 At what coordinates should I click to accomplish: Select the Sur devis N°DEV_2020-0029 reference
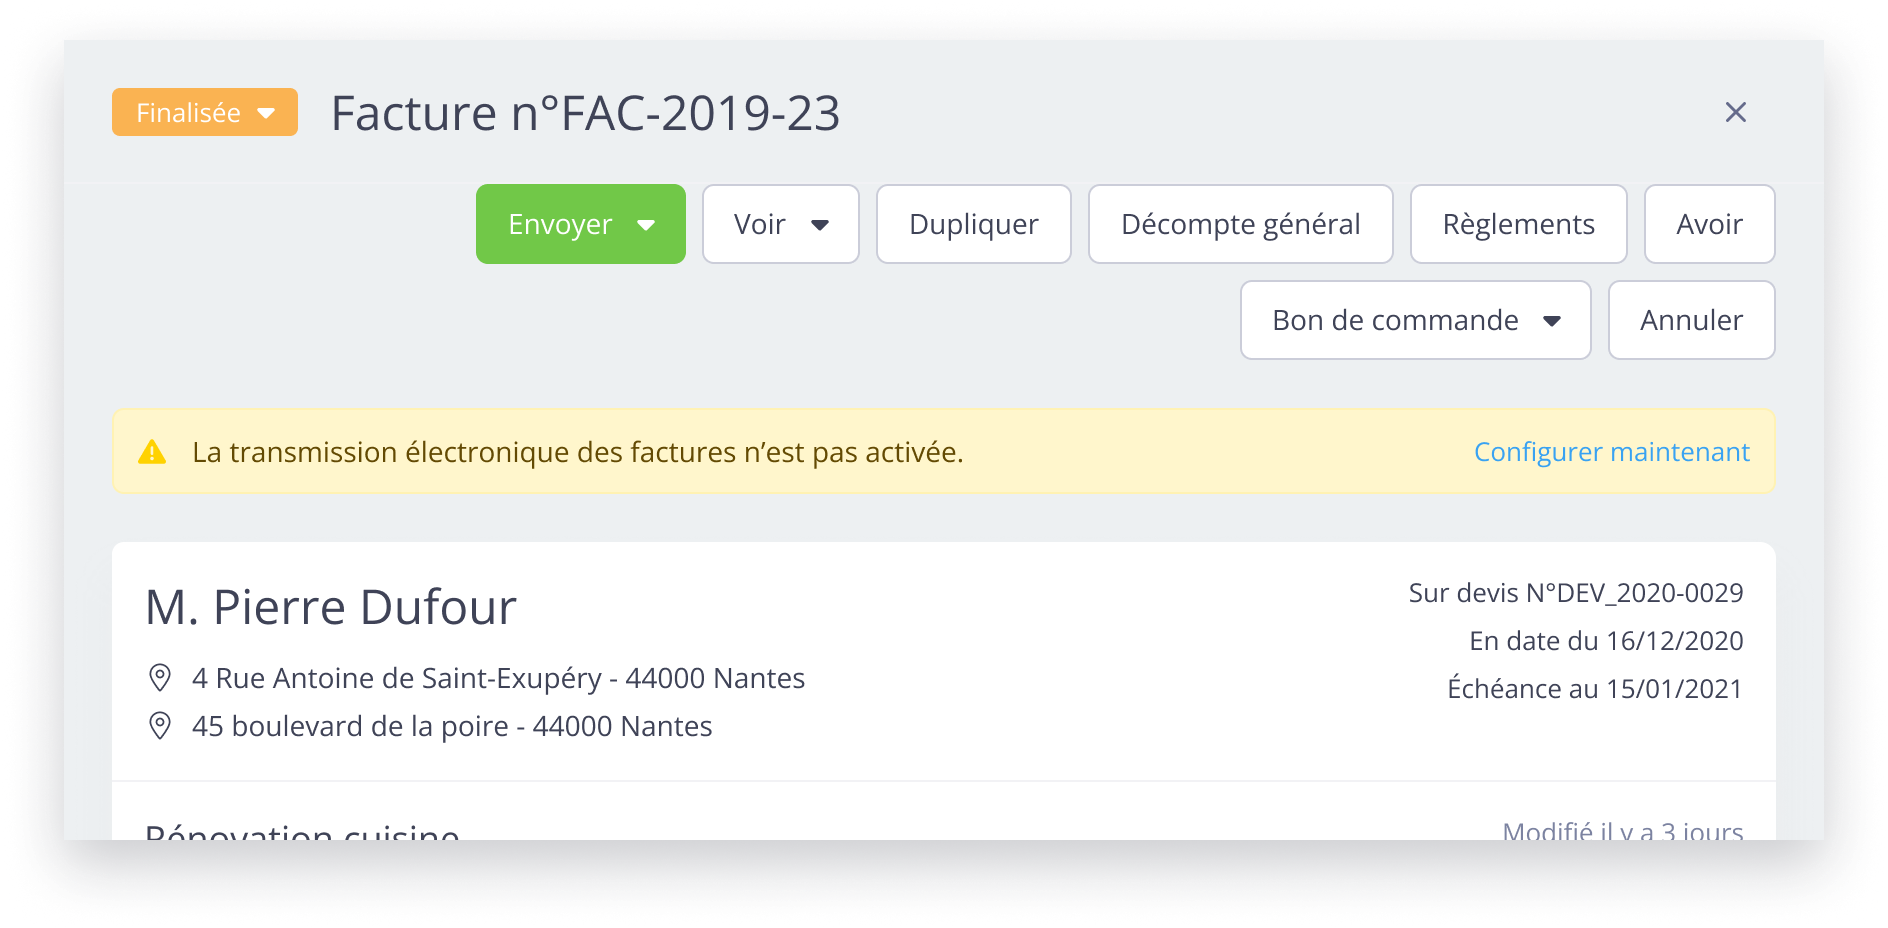1575,593
